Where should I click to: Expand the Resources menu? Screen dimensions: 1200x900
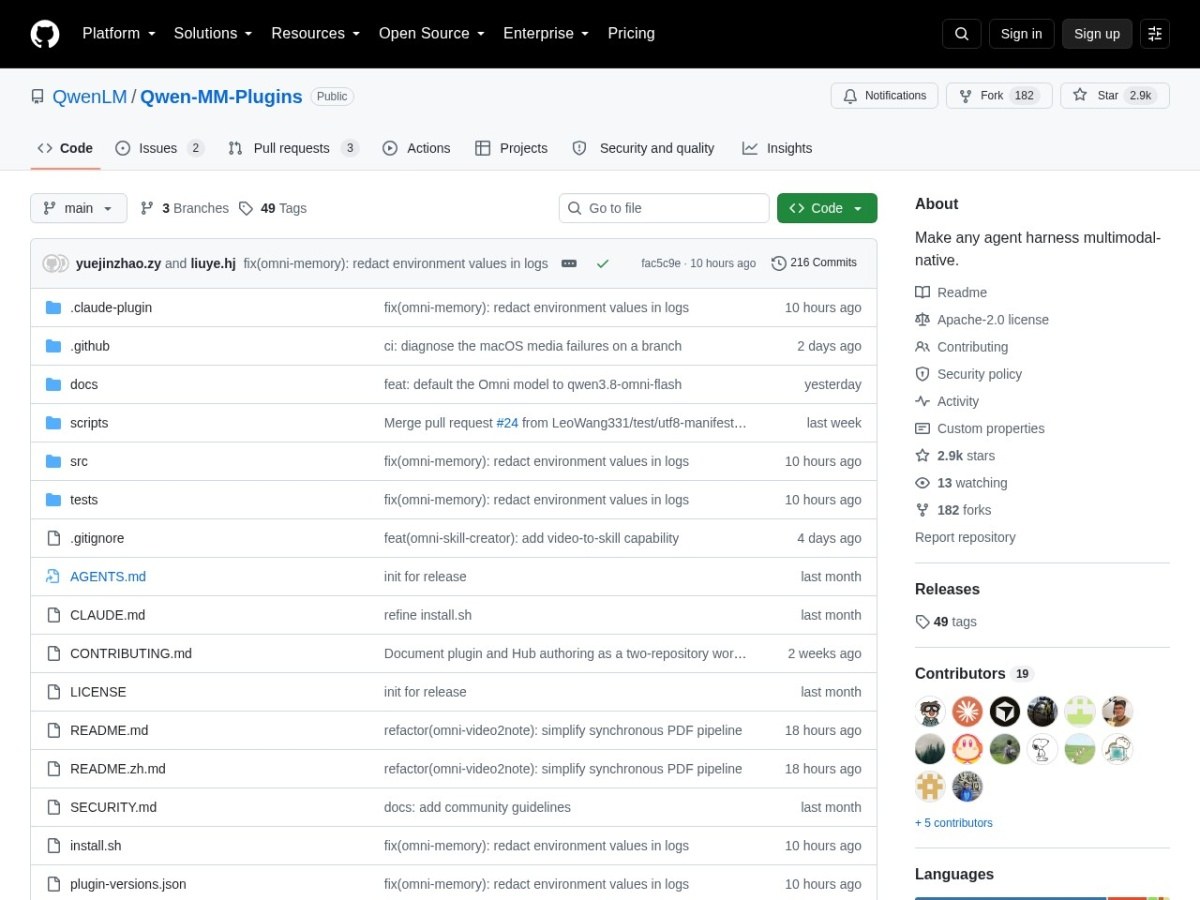tap(315, 33)
